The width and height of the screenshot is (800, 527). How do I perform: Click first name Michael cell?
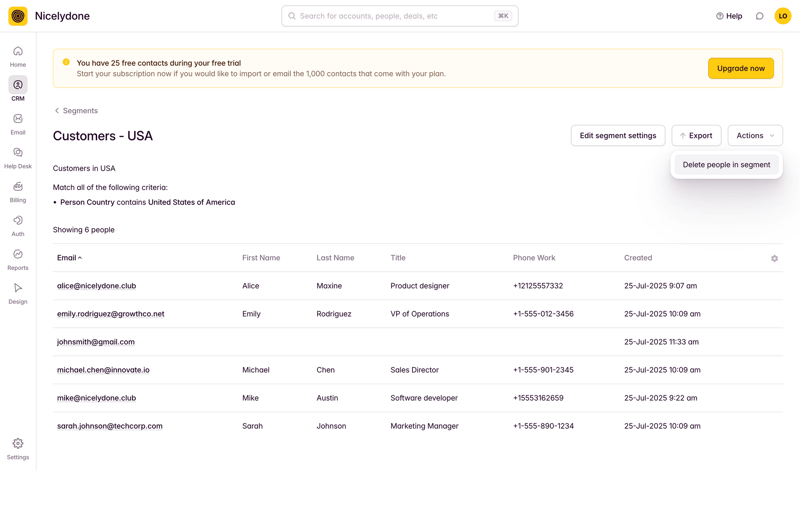click(256, 370)
